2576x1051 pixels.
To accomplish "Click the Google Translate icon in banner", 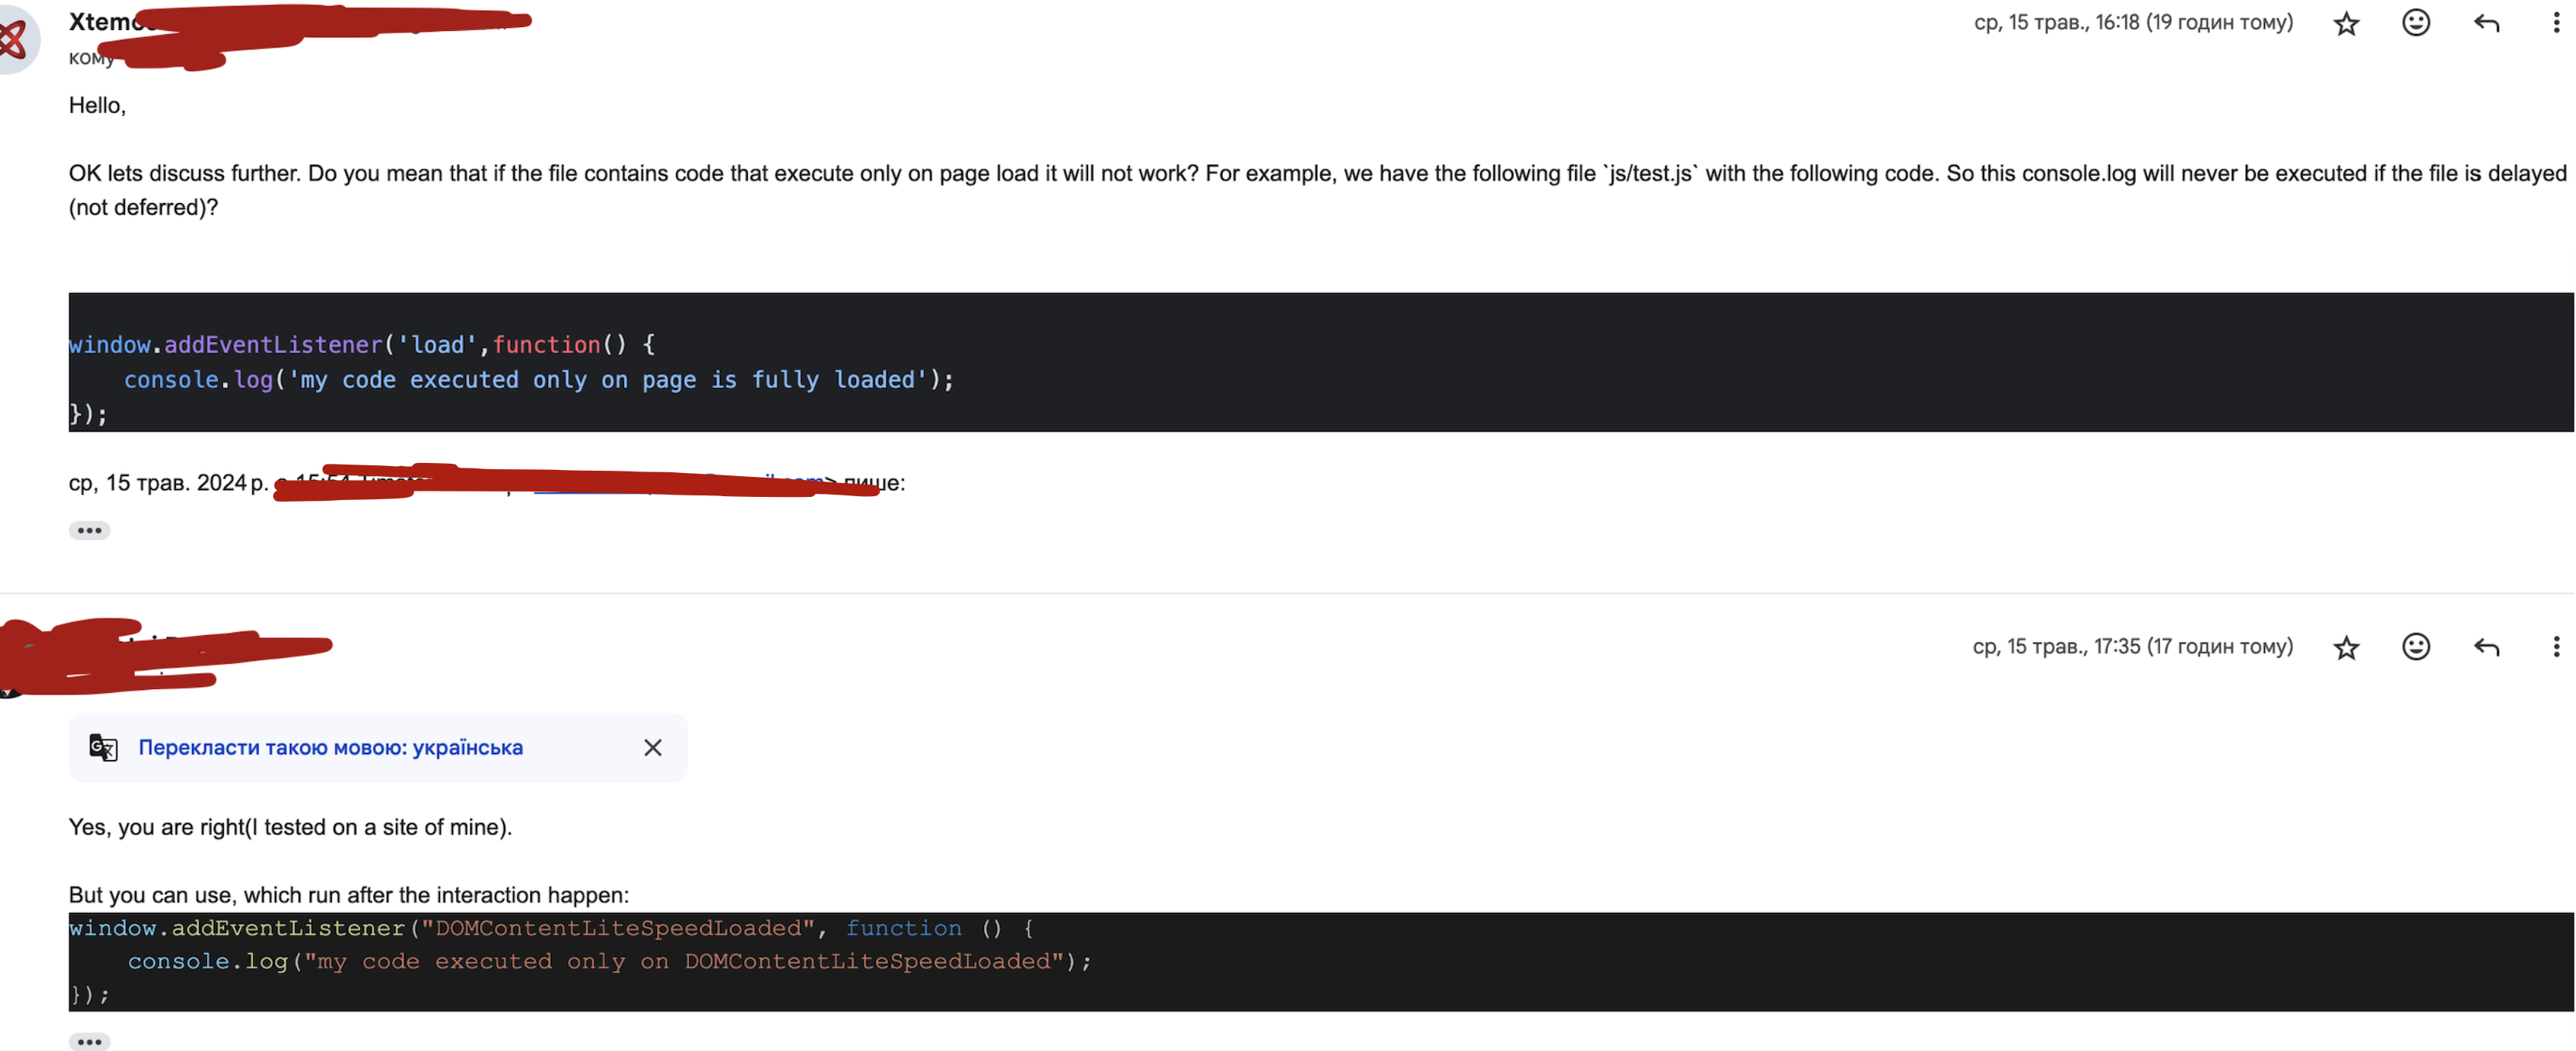I will tap(103, 747).
